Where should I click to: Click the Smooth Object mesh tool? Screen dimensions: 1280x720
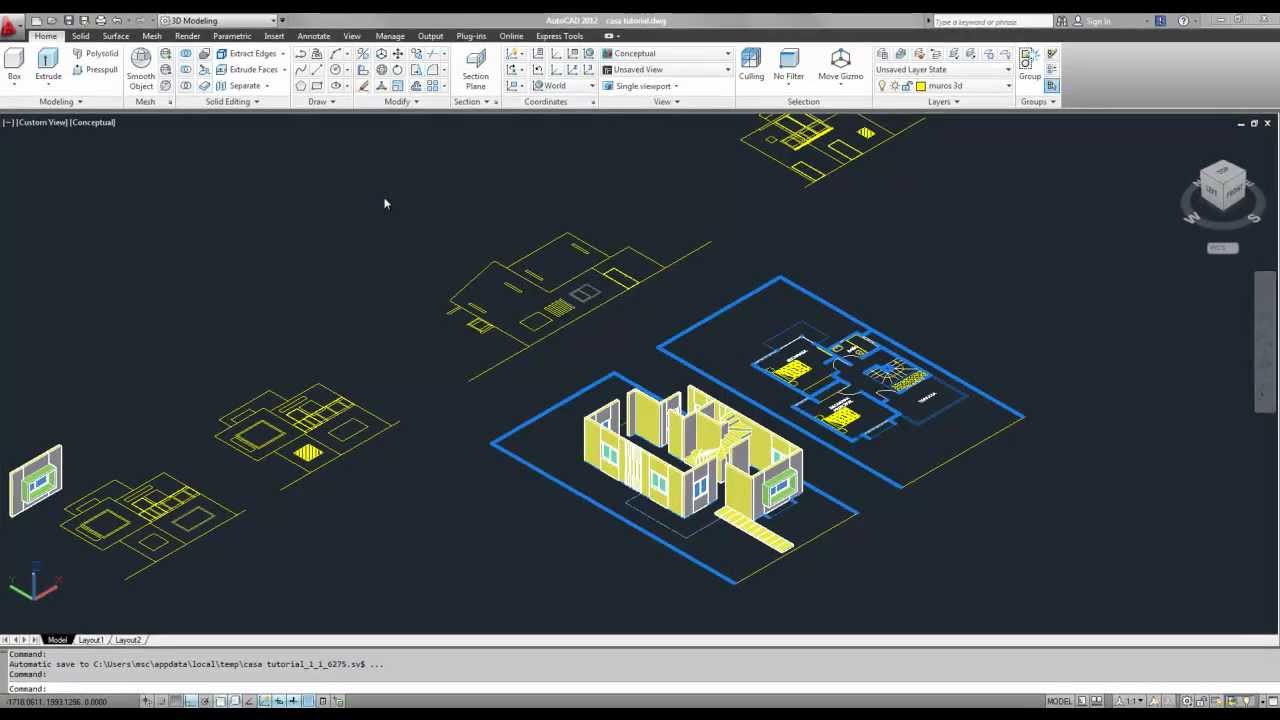pos(141,69)
